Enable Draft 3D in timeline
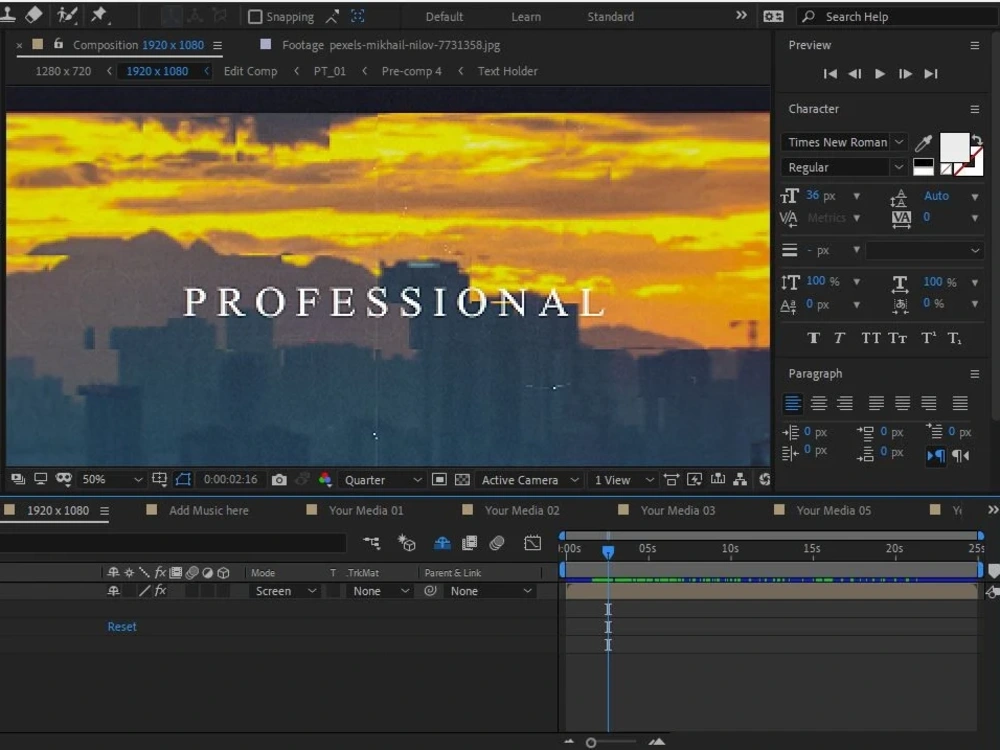This screenshot has height=750, width=1000. pos(406,543)
